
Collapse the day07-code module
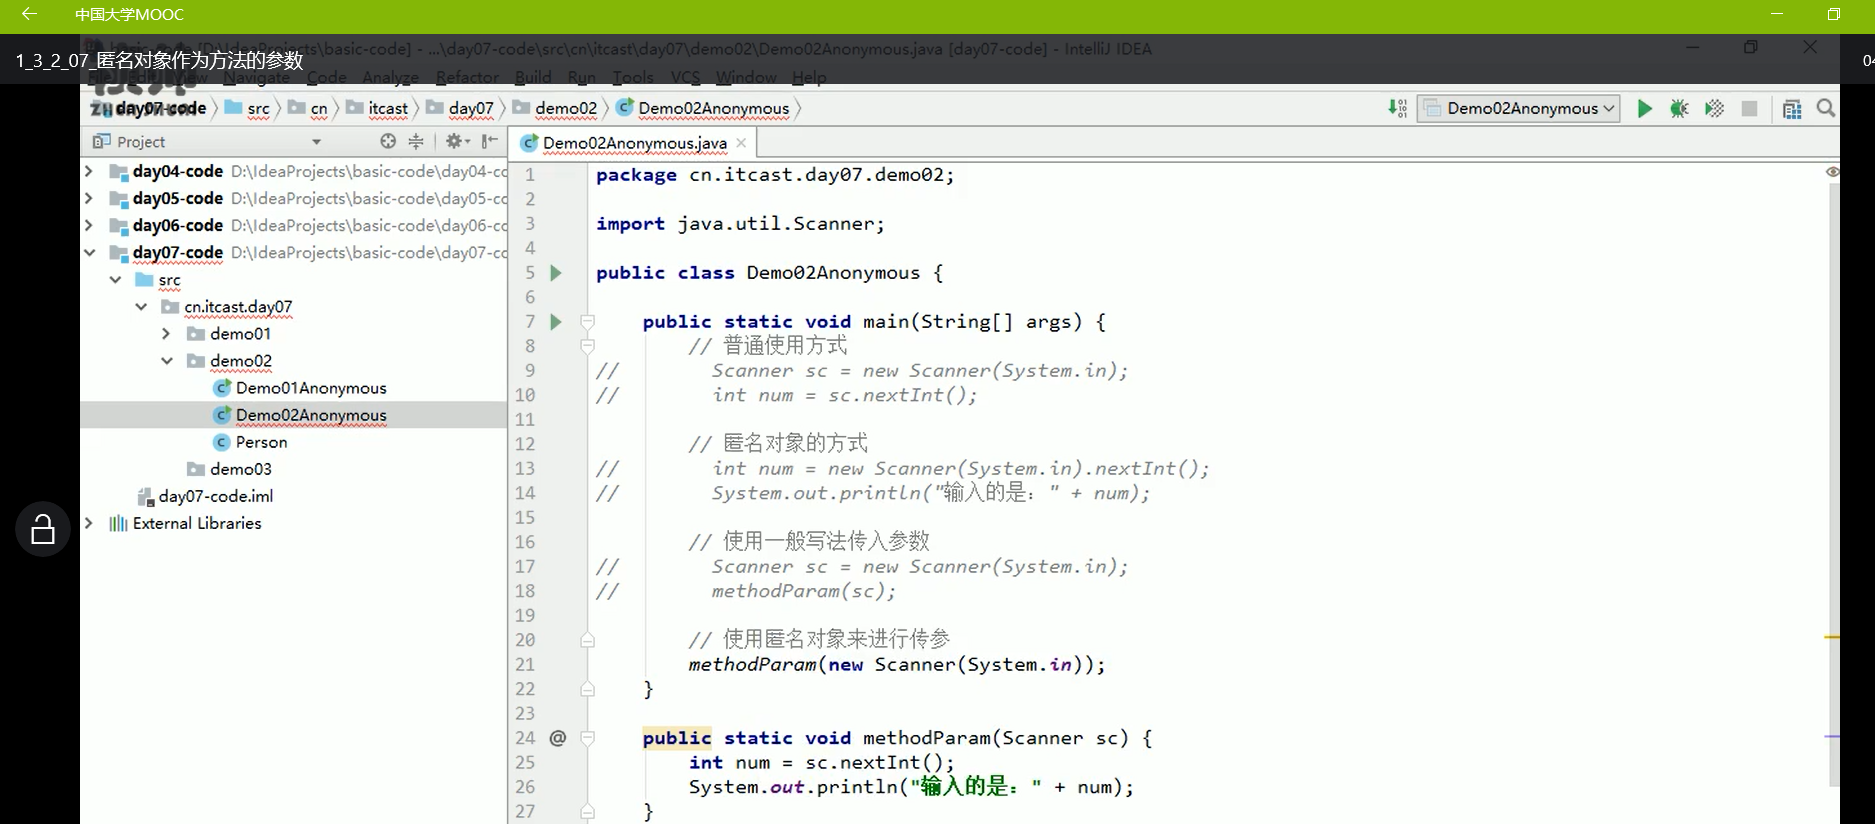click(x=89, y=252)
